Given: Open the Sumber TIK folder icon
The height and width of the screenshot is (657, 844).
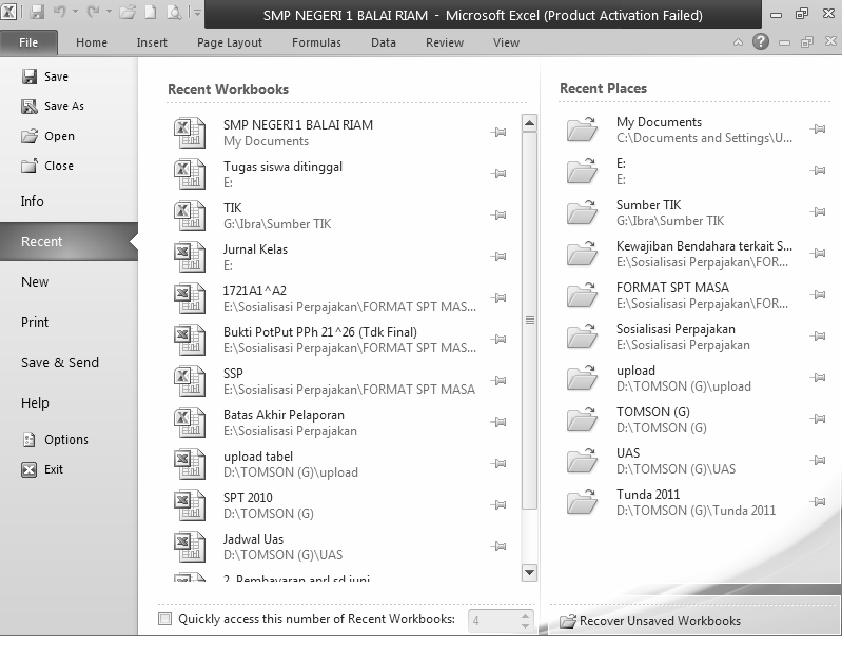Looking at the screenshot, I should point(582,212).
